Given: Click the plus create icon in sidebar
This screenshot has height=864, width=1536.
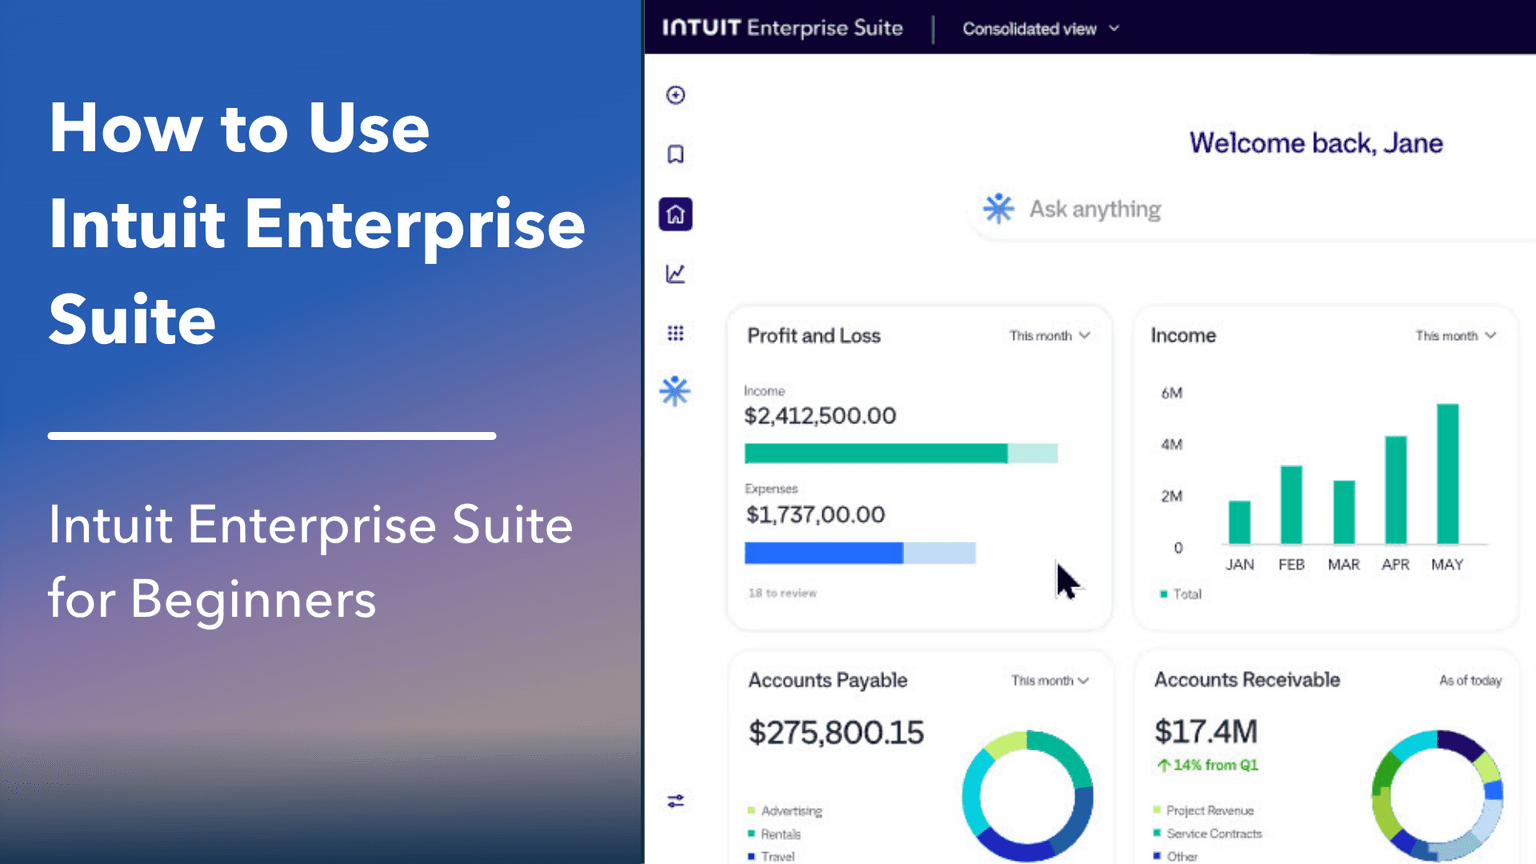Looking at the screenshot, I should [676, 95].
